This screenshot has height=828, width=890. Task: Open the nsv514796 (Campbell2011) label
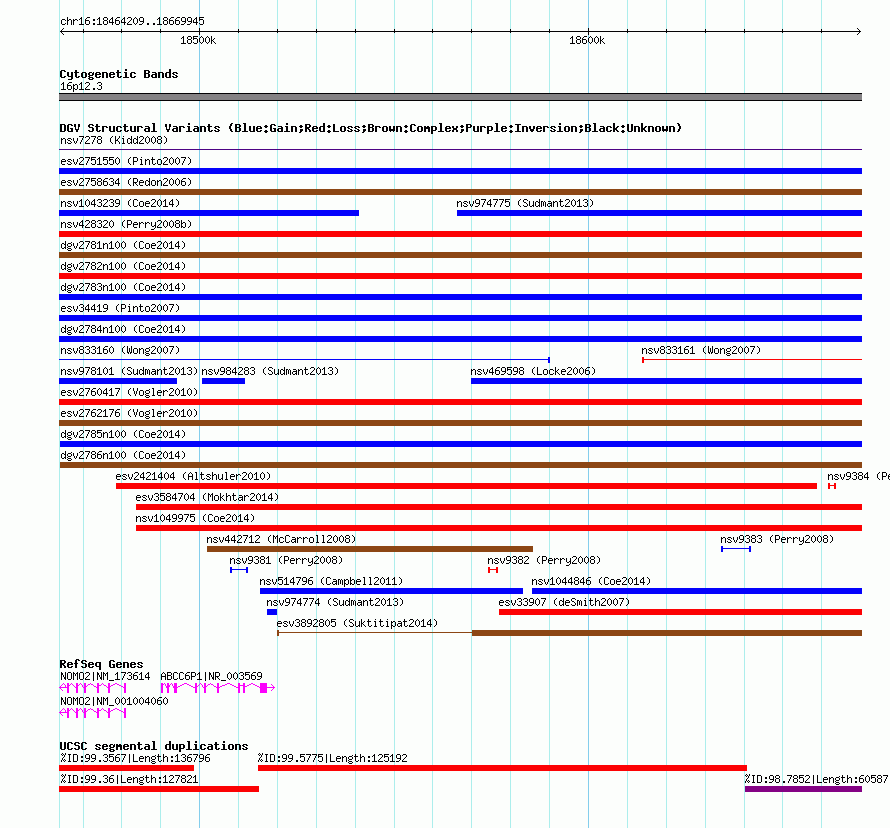(x=331, y=581)
